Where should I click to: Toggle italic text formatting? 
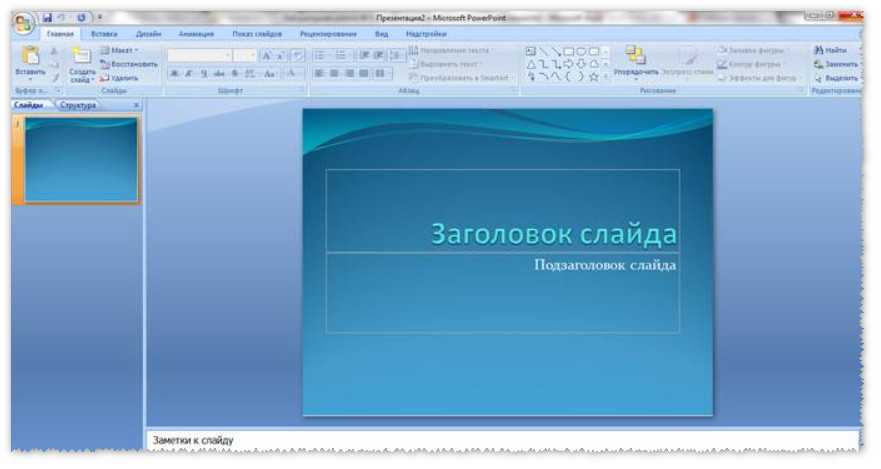189,73
